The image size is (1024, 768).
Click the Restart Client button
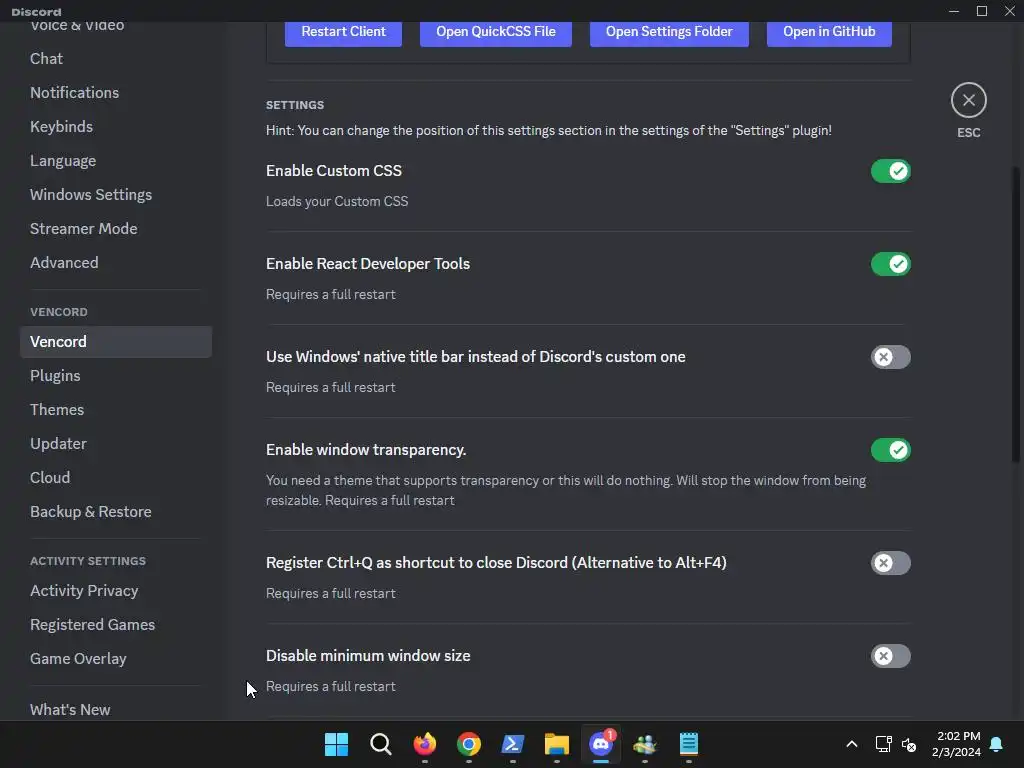pos(344,32)
